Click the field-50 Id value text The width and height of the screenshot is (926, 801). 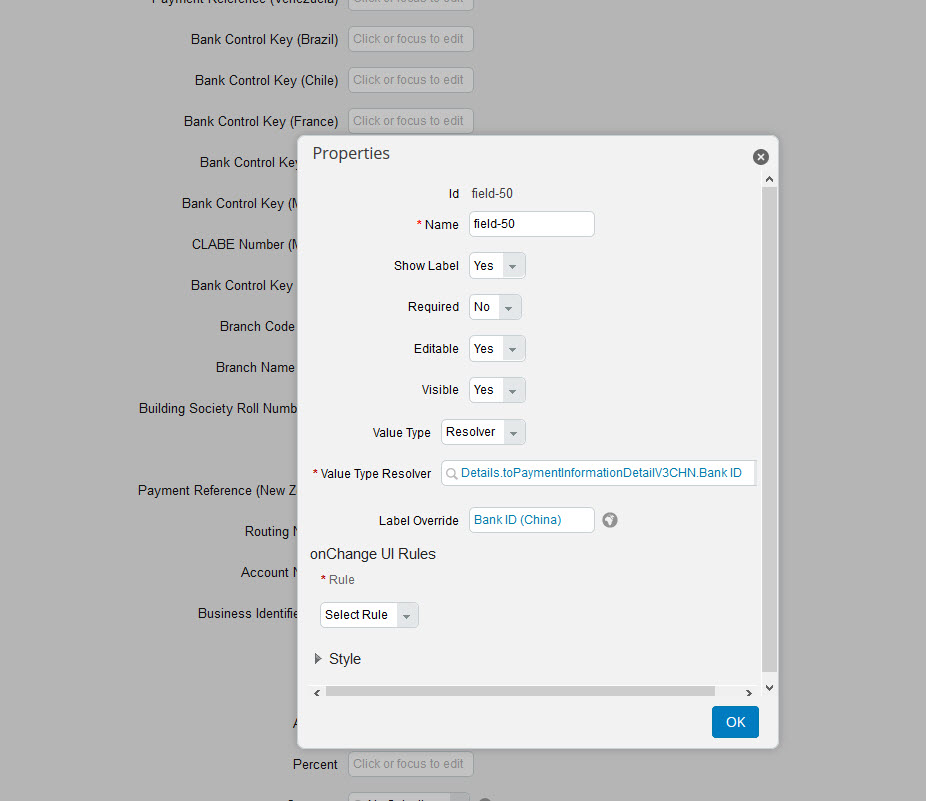click(x=492, y=194)
